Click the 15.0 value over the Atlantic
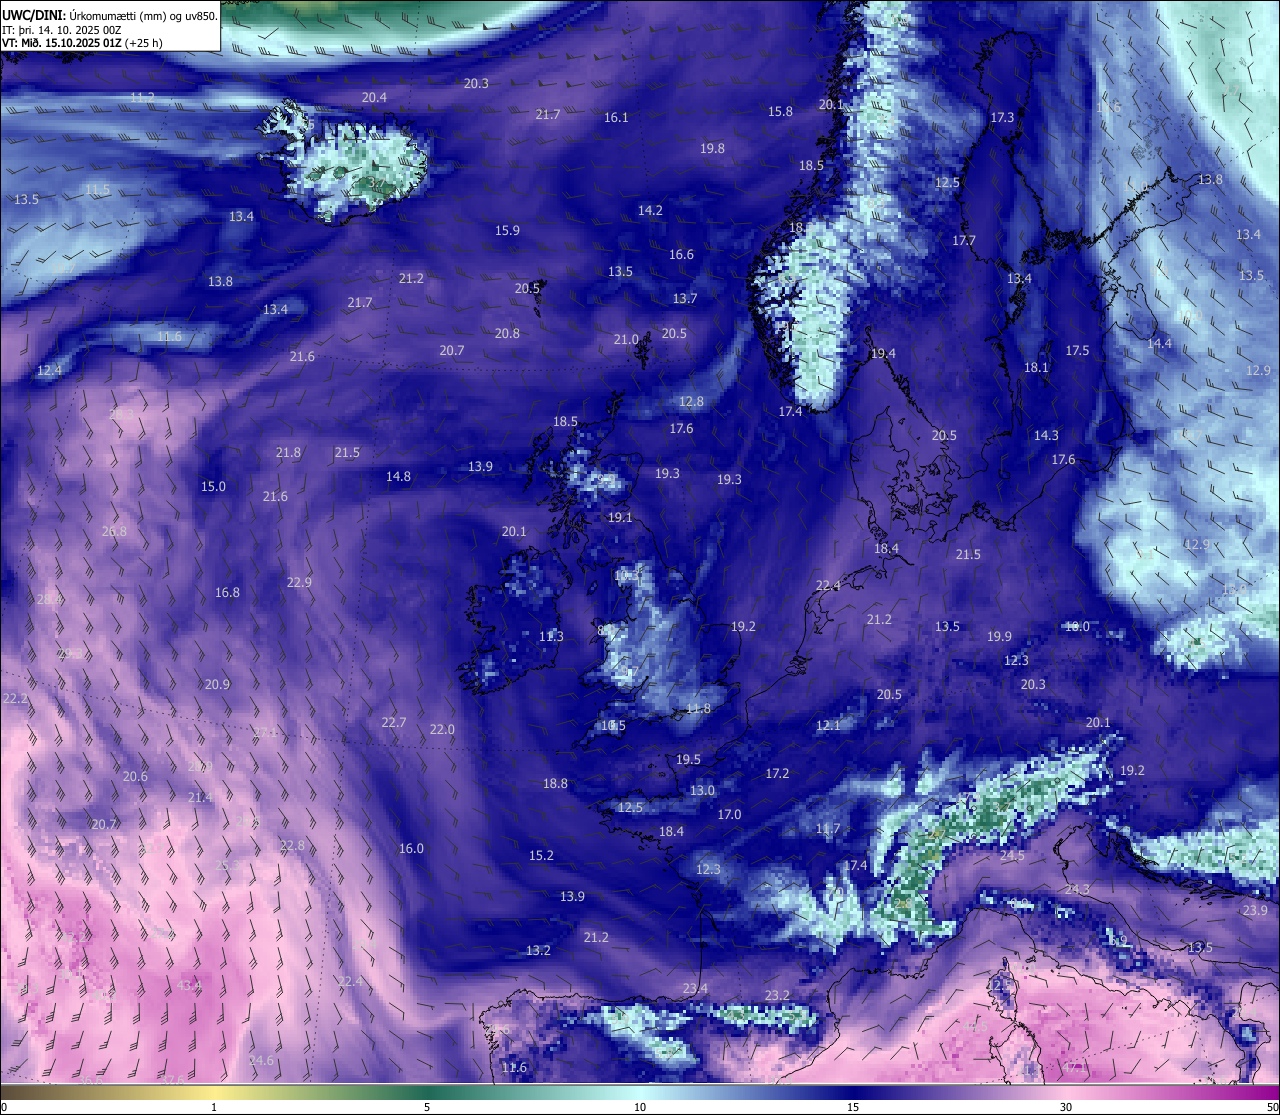The height and width of the screenshot is (1115, 1280). click(x=213, y=487)
